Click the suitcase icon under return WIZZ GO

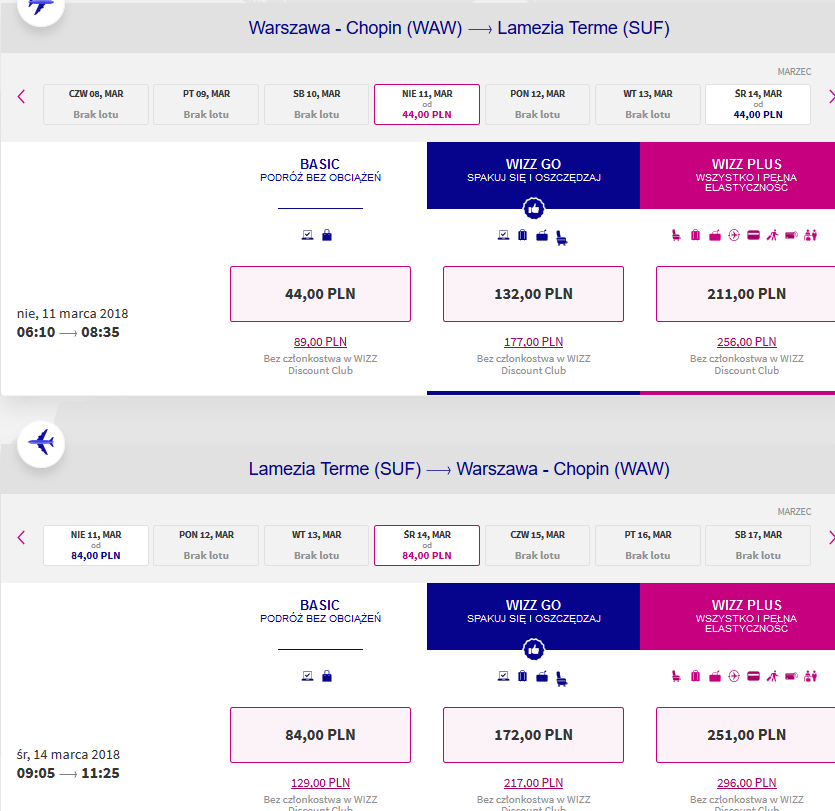522,676
